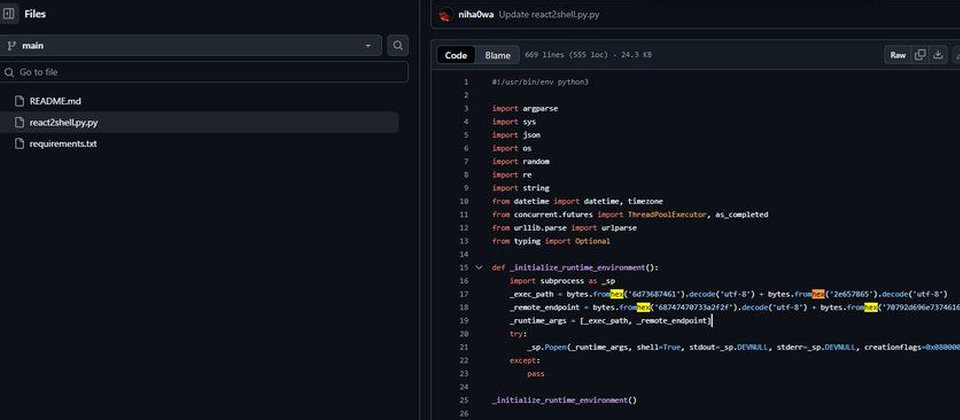
Task: Open requirements.txt from the file list
Action: pos(63,143)
